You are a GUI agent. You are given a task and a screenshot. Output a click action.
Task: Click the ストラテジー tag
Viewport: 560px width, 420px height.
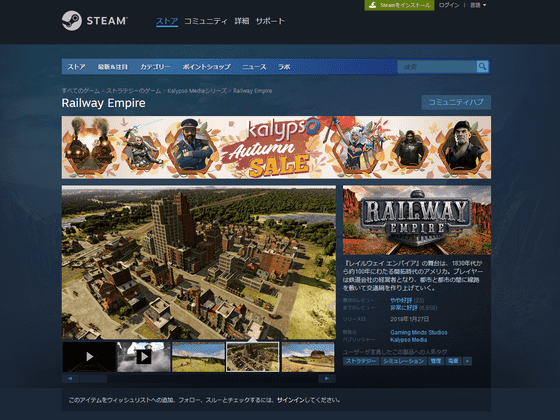coord(361,361)
